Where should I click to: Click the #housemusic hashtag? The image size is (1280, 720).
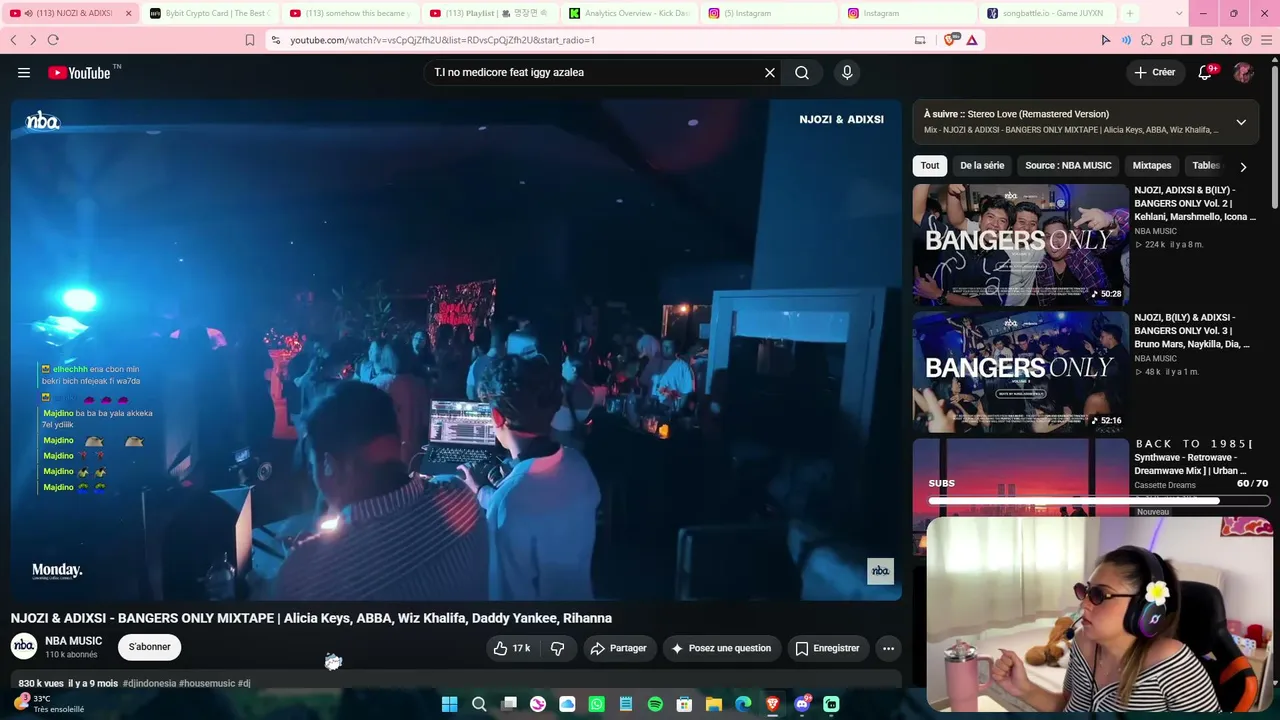click(x=207, y=684)
